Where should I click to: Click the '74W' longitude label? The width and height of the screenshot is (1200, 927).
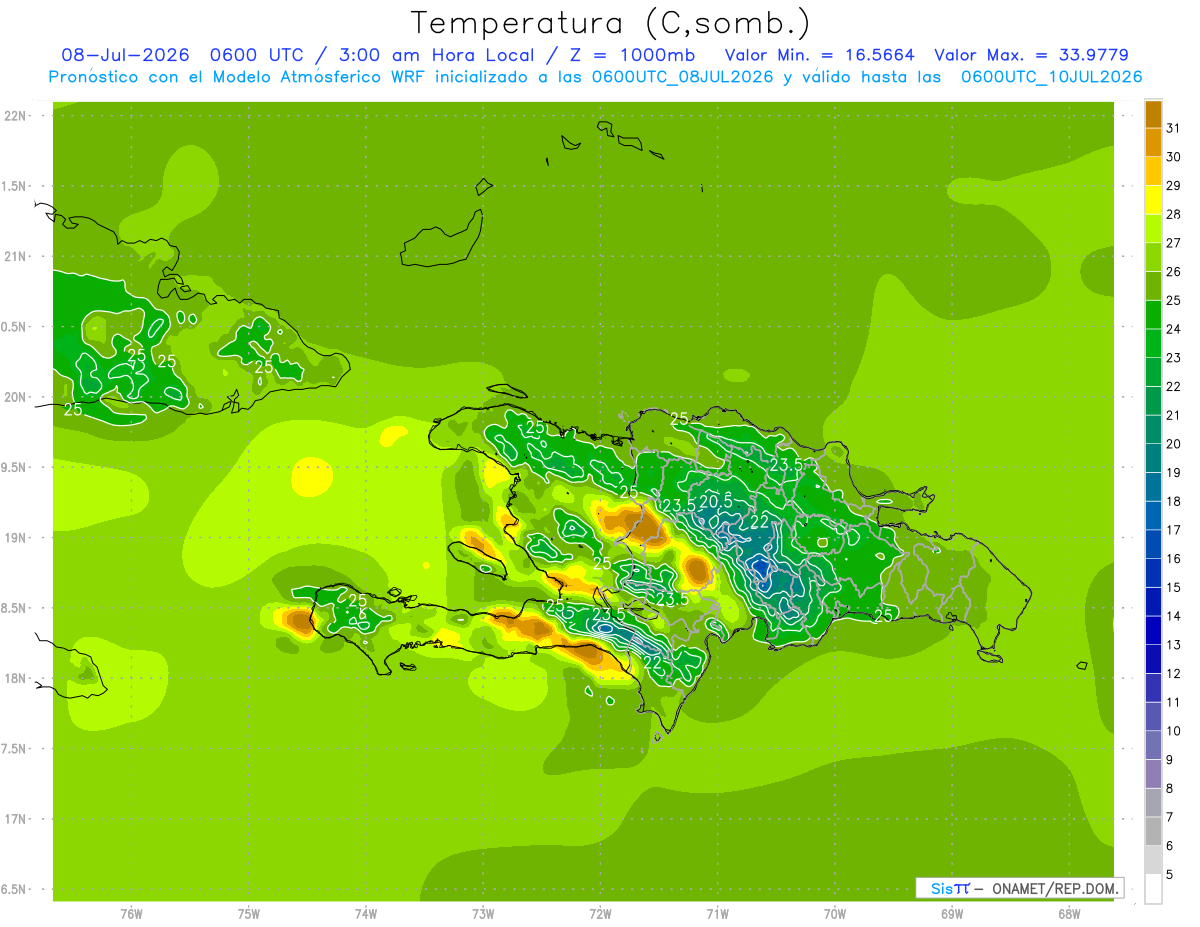click(x=366, y=914)
